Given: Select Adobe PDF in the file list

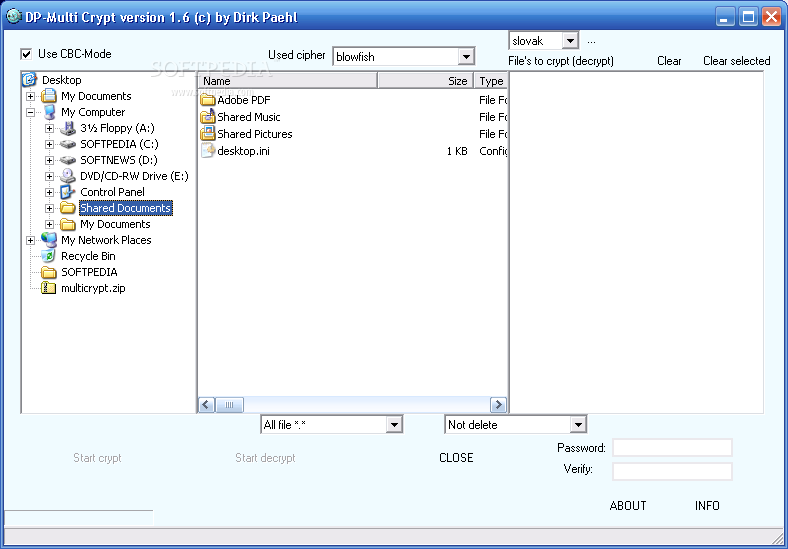Looking at the screenshot, I should tap(244, 100).
